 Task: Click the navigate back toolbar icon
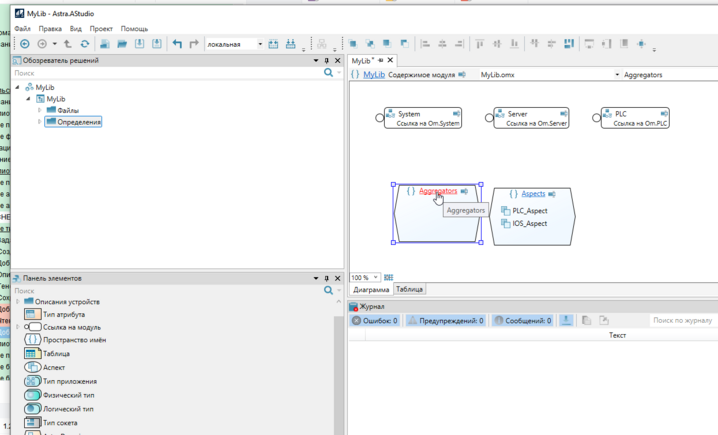coord(25,44)
